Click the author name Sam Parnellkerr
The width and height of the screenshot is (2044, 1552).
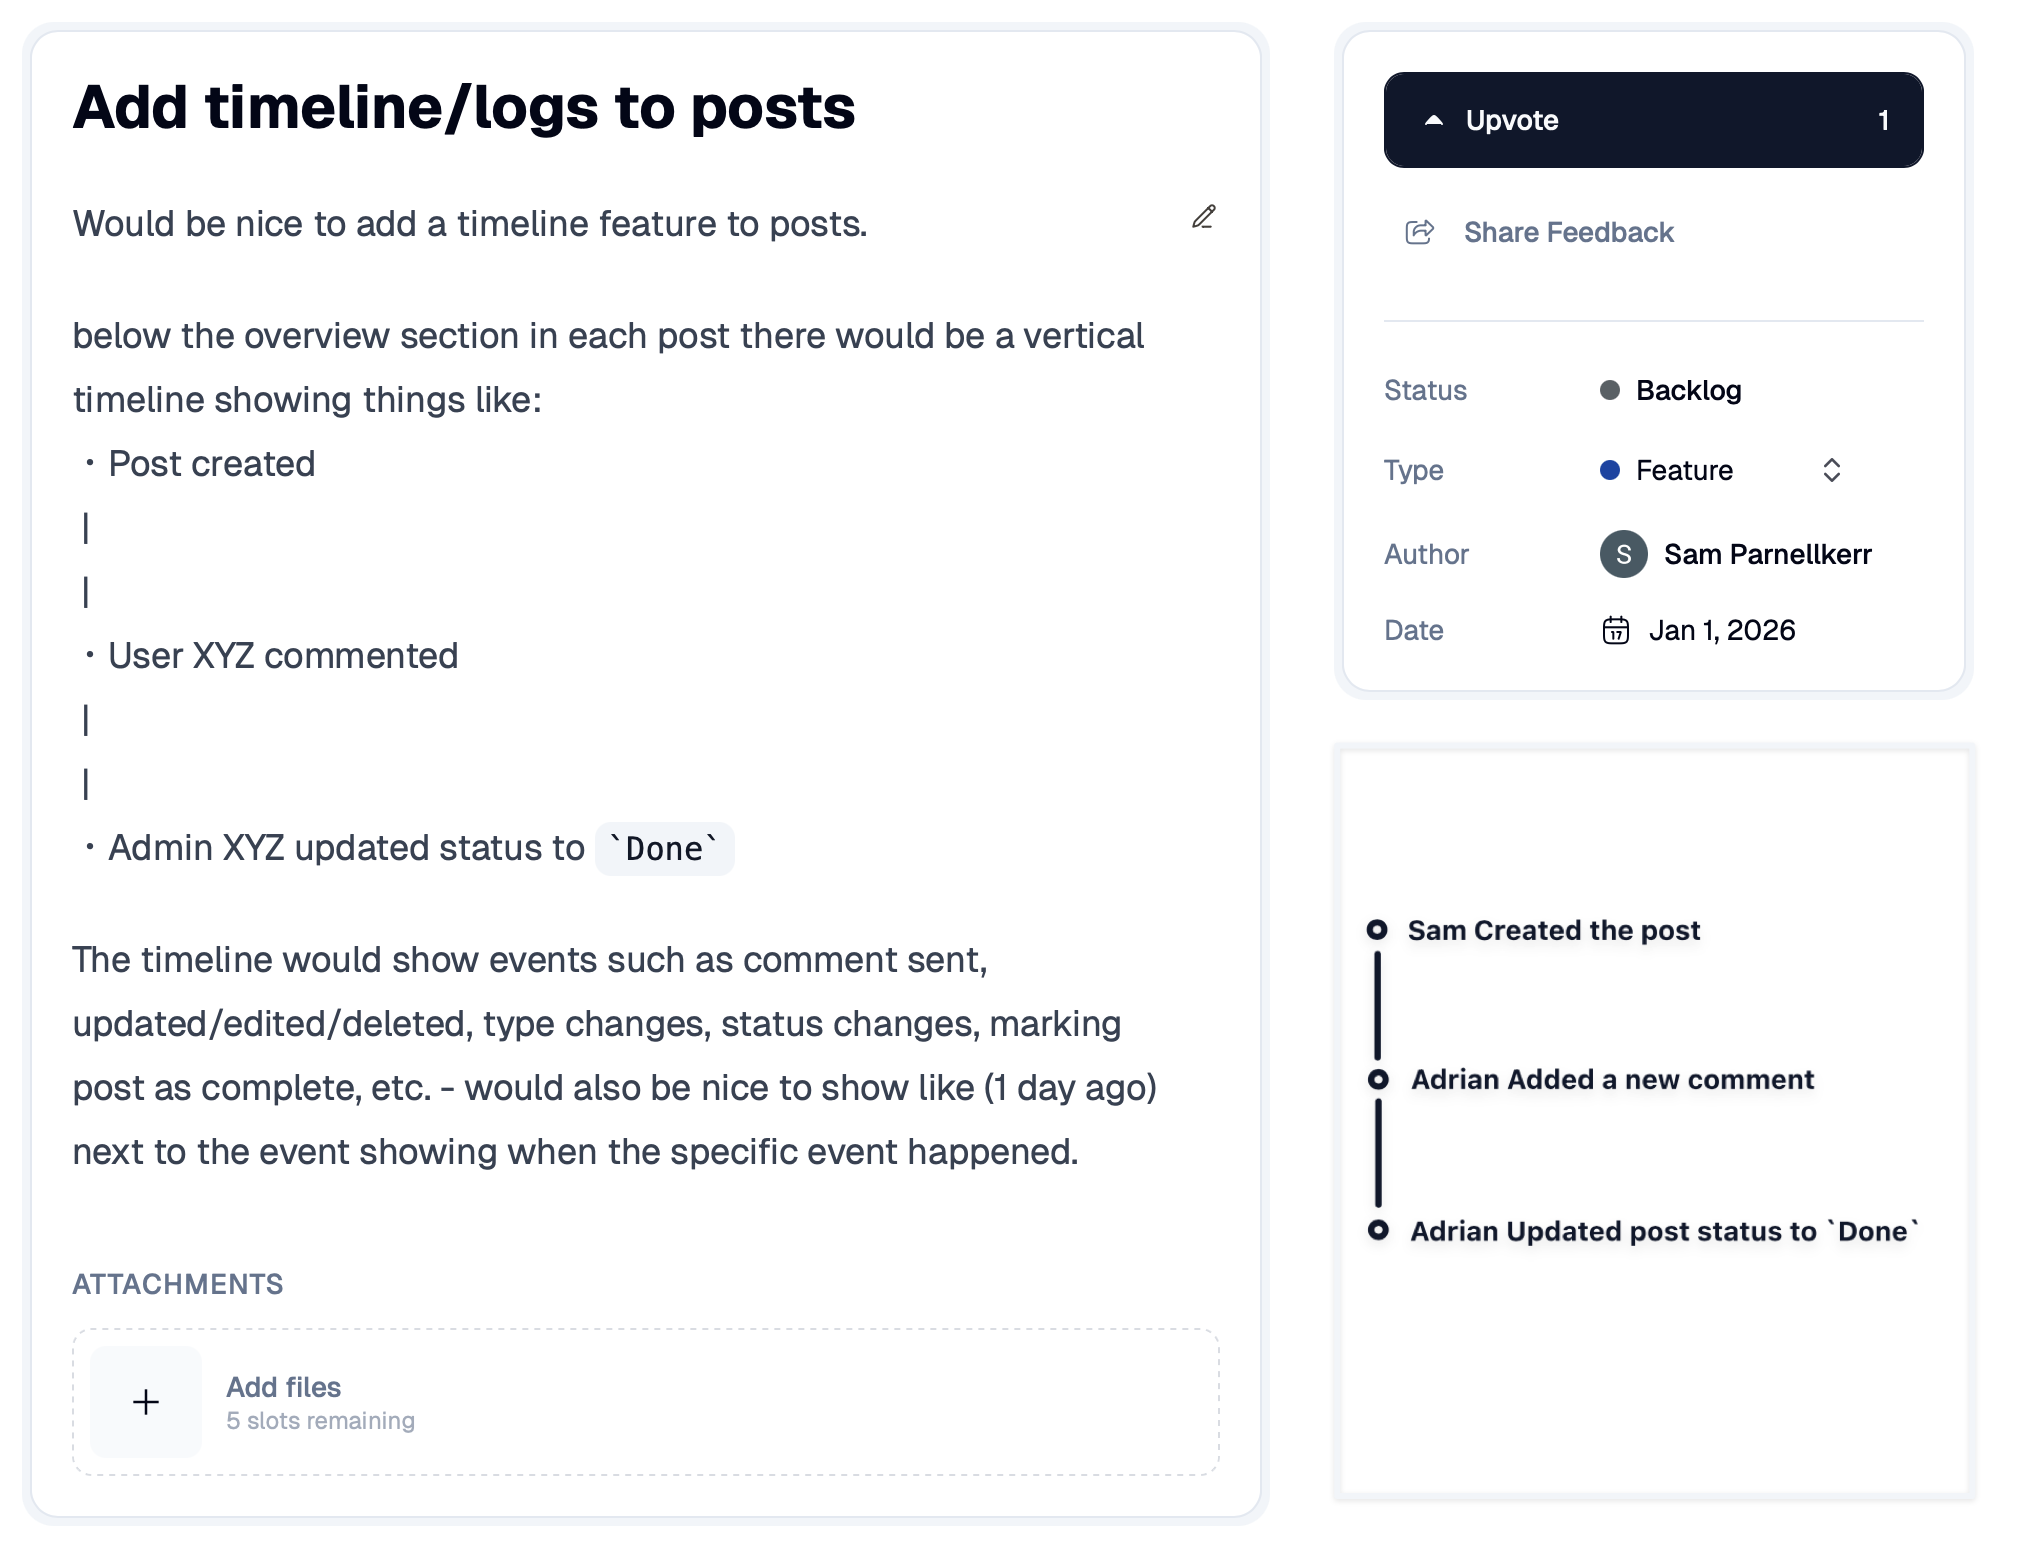[x=1767, y=554]
